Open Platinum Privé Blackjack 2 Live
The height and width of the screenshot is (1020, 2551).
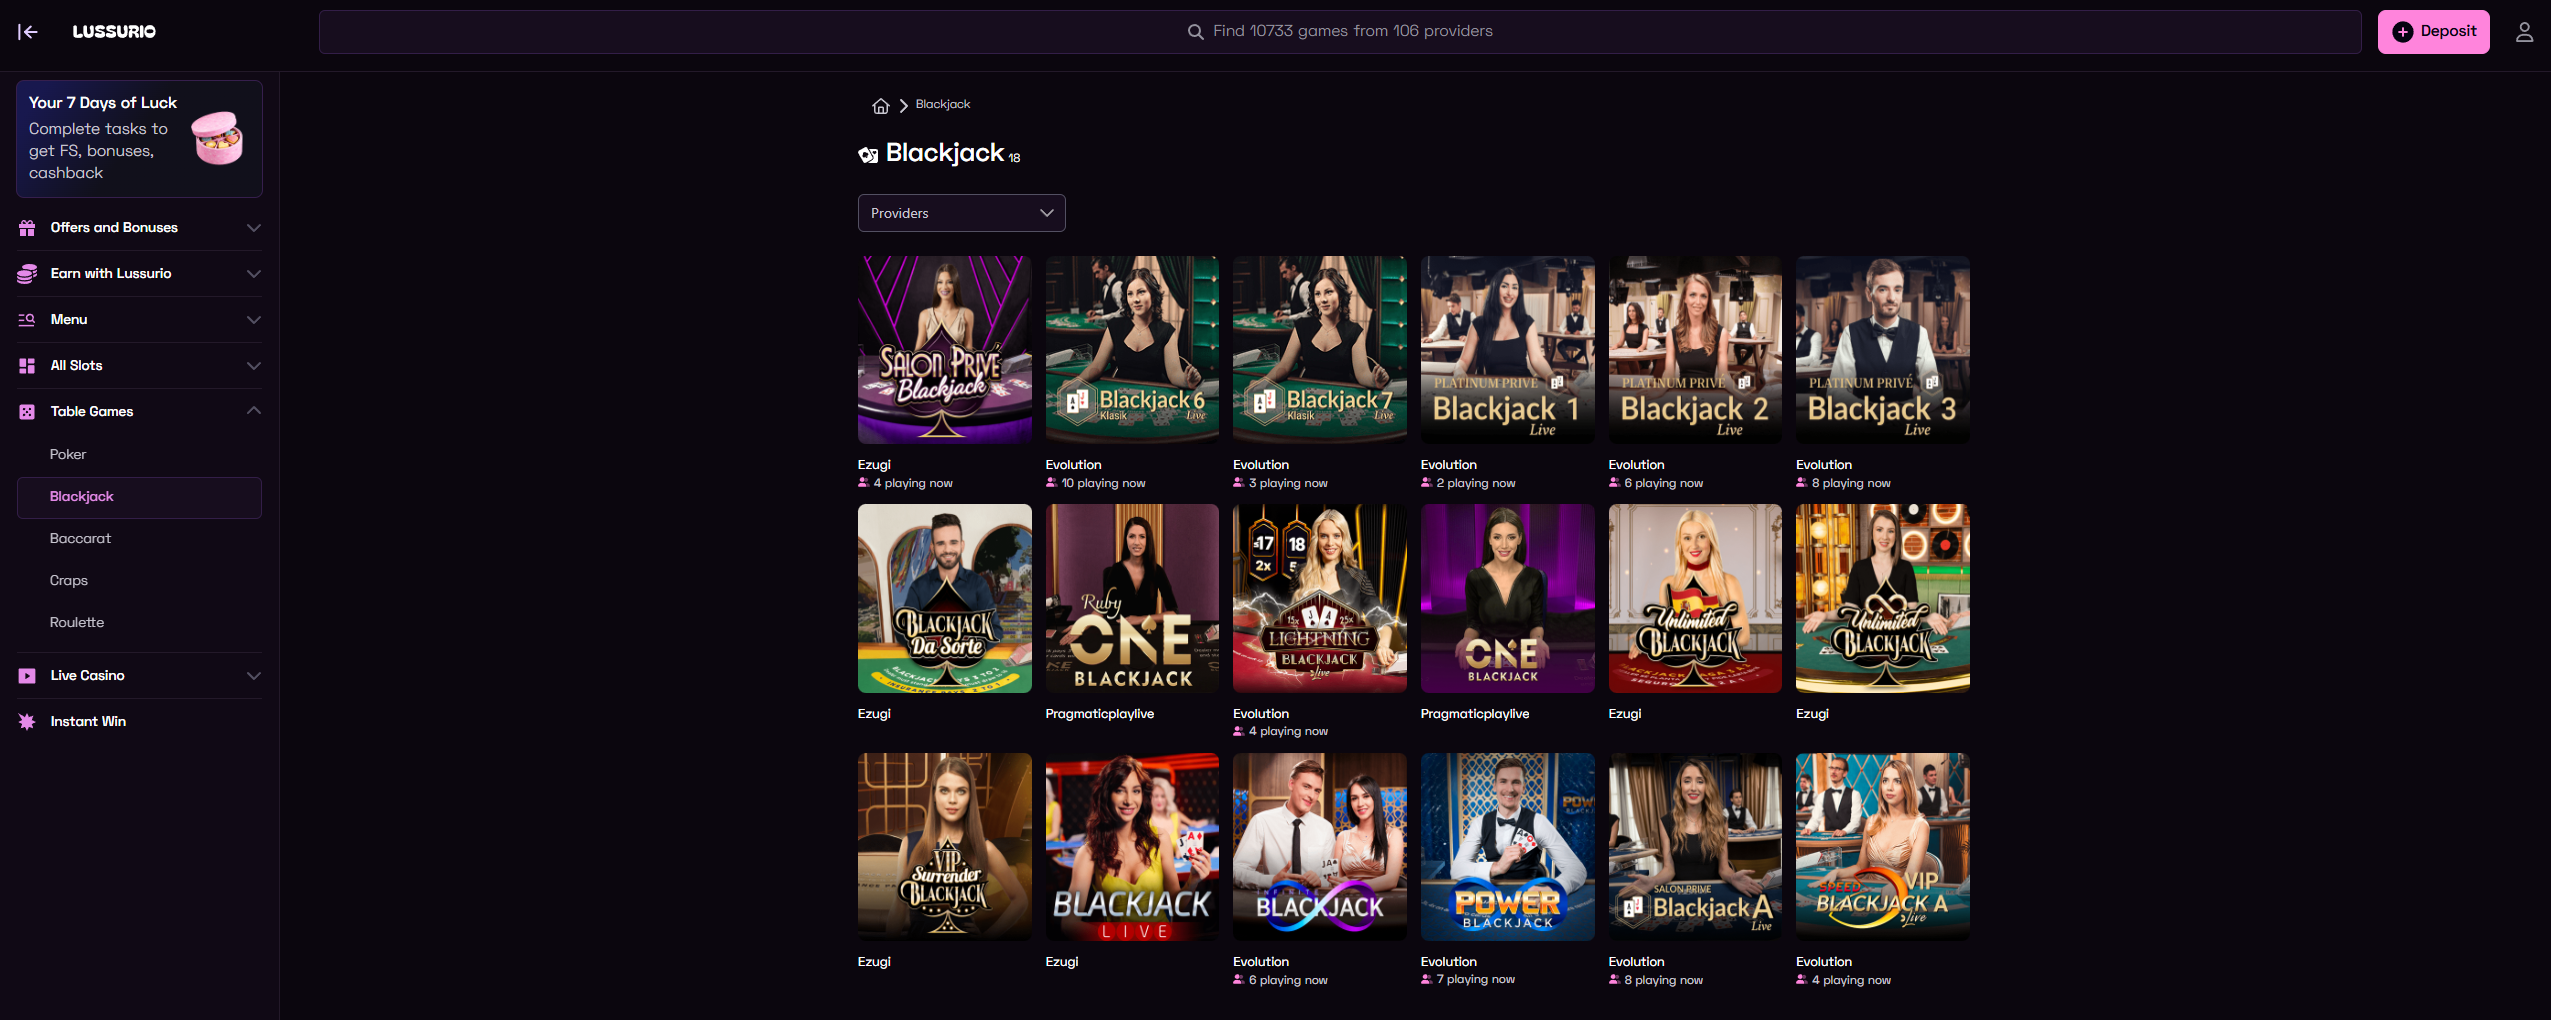tap(1695, 350)
